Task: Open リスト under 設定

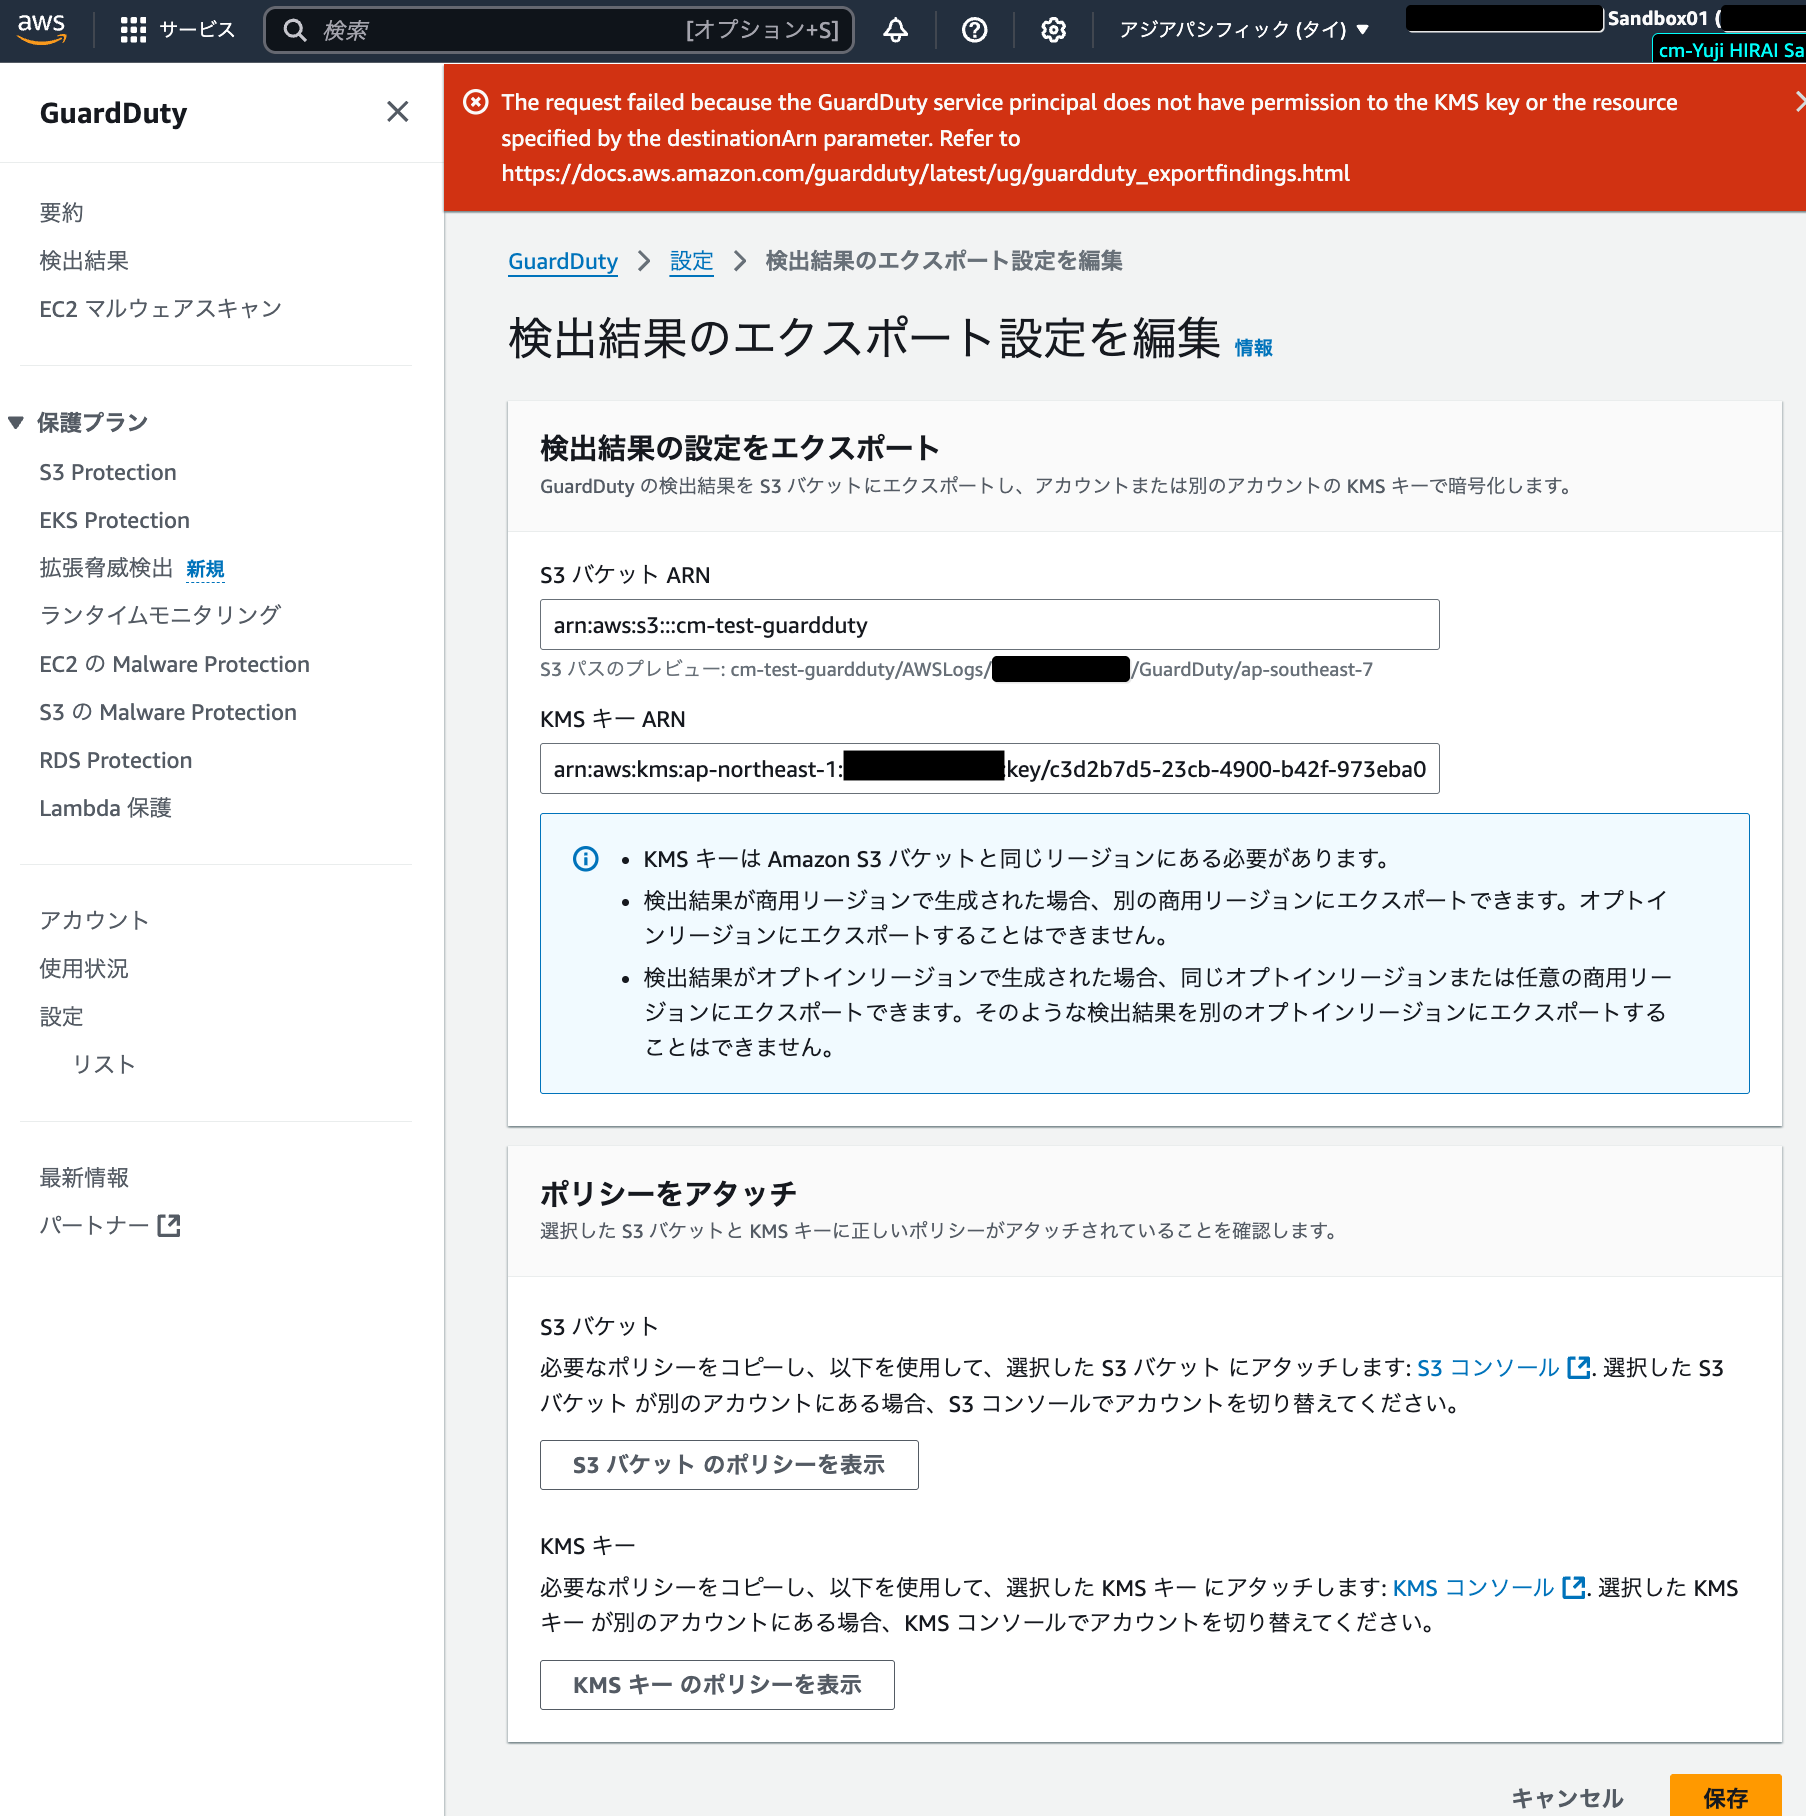Action: [104, 1064]
